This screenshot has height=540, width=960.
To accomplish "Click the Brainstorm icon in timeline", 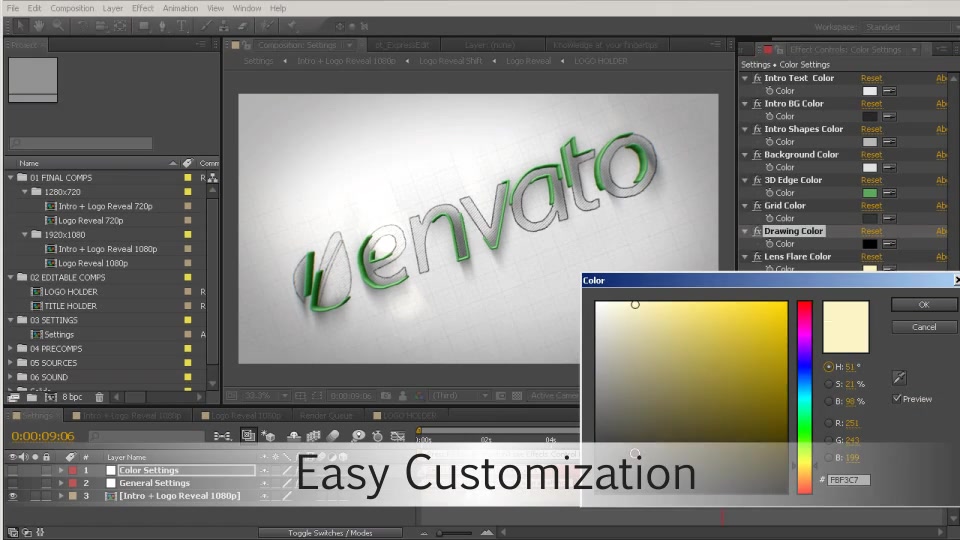I will click(358, 436).
